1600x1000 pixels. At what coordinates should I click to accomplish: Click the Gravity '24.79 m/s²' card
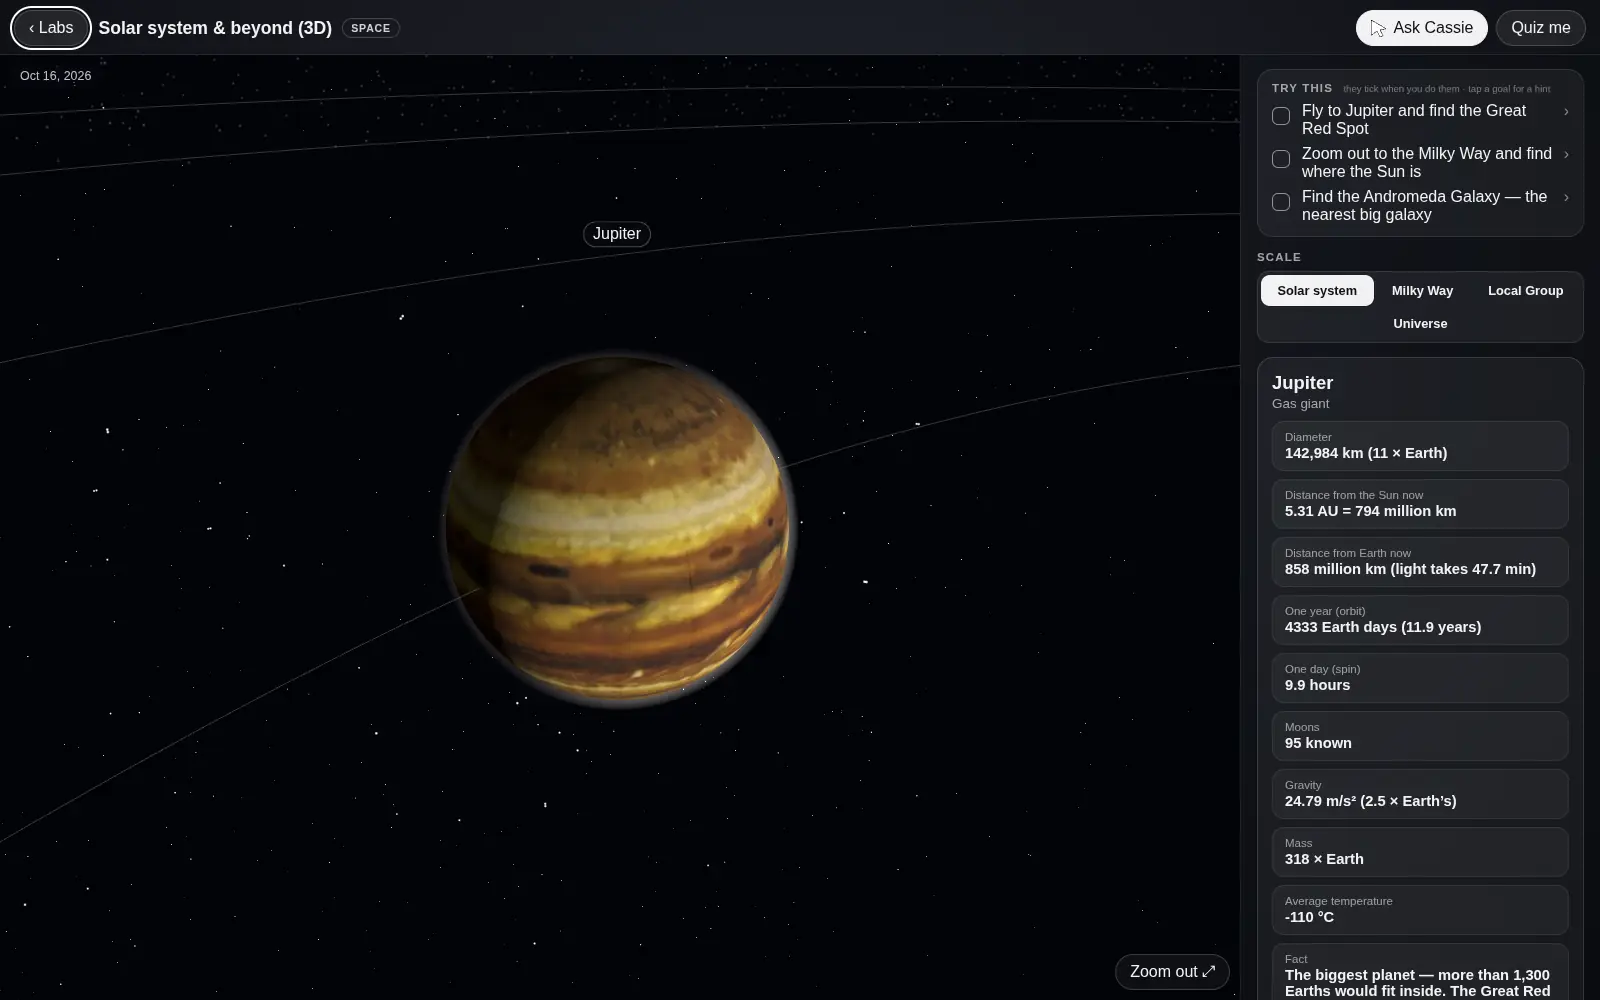point(1420,794)
